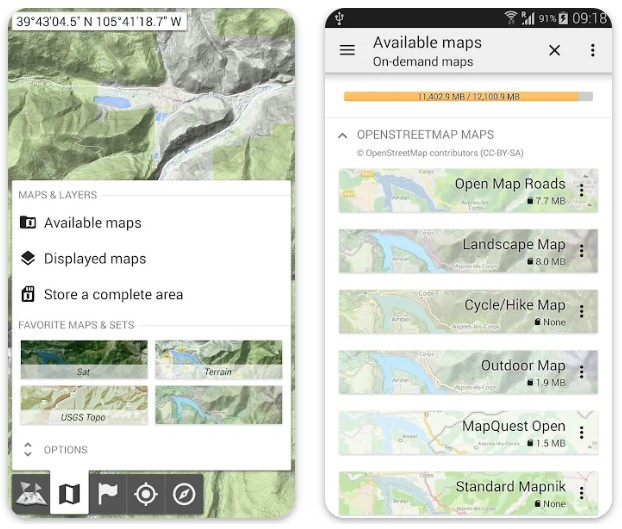Open the overflow menu in Available maps header
The width and height of the screenshot is (622, 529).
pyautogui.click(x=592, y=50)
